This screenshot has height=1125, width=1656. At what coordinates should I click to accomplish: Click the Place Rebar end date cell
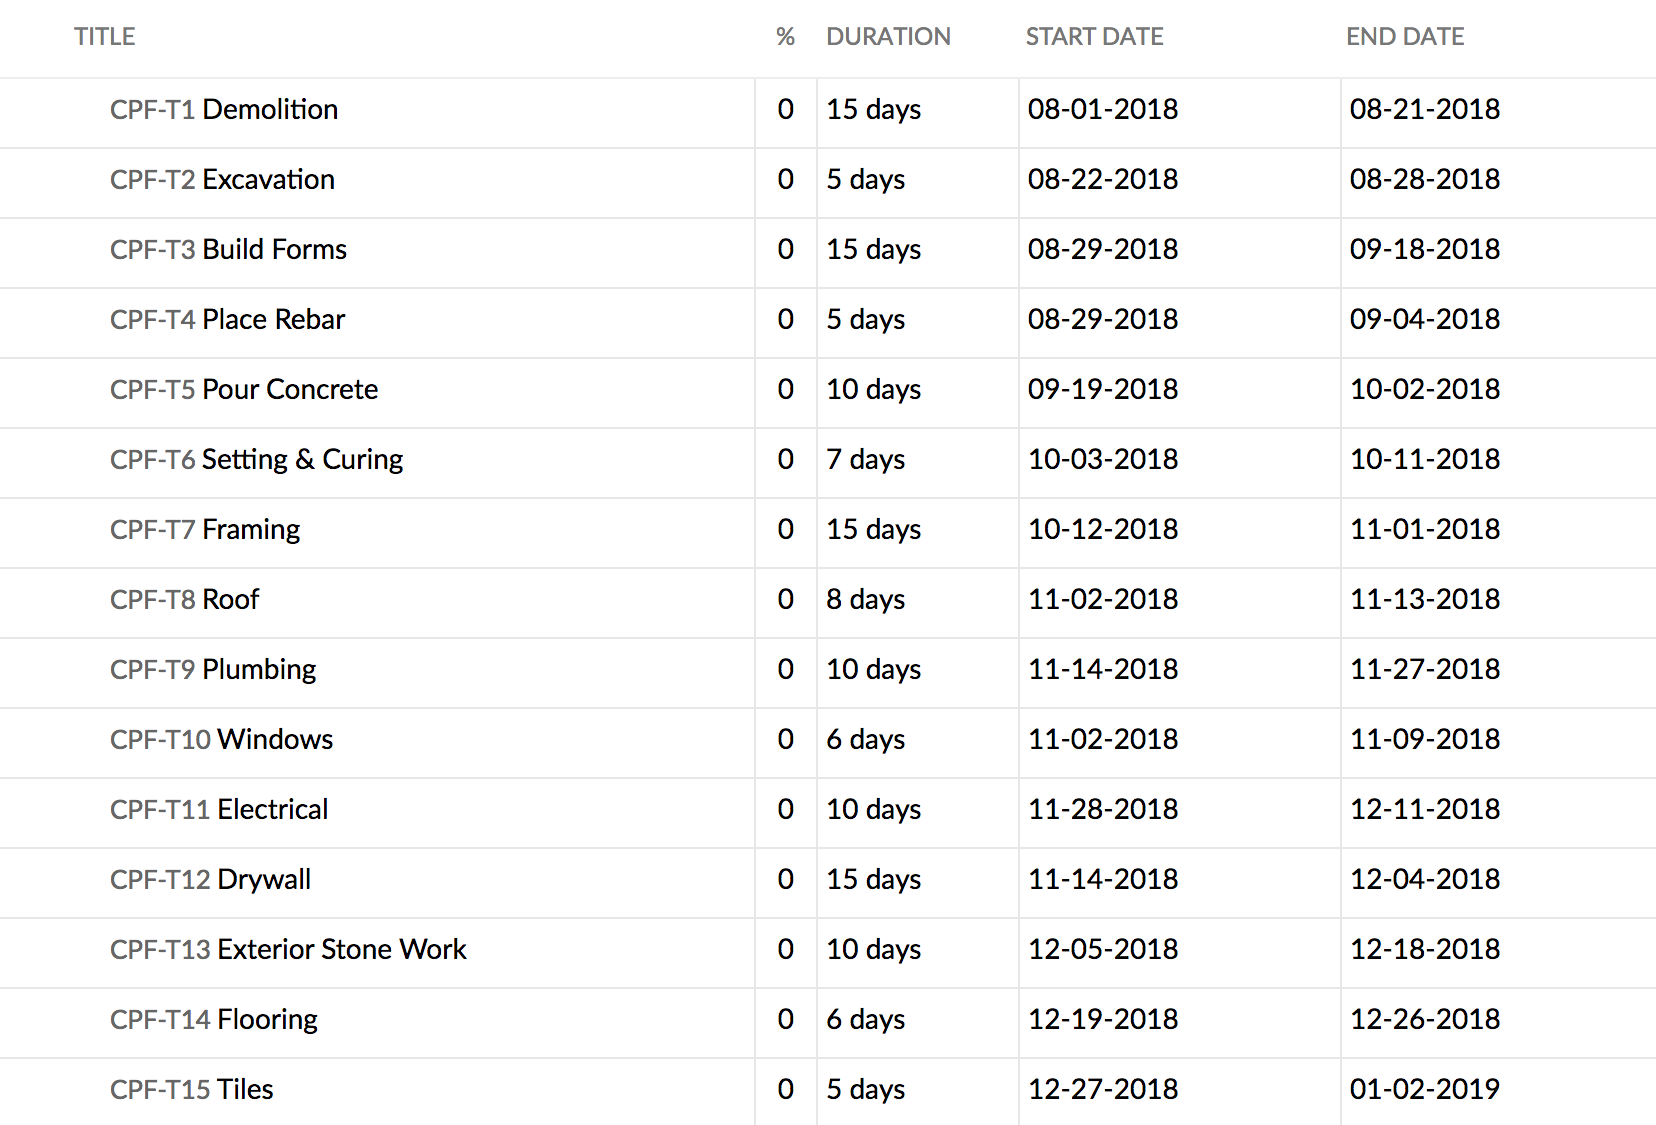pos(1424,320)
